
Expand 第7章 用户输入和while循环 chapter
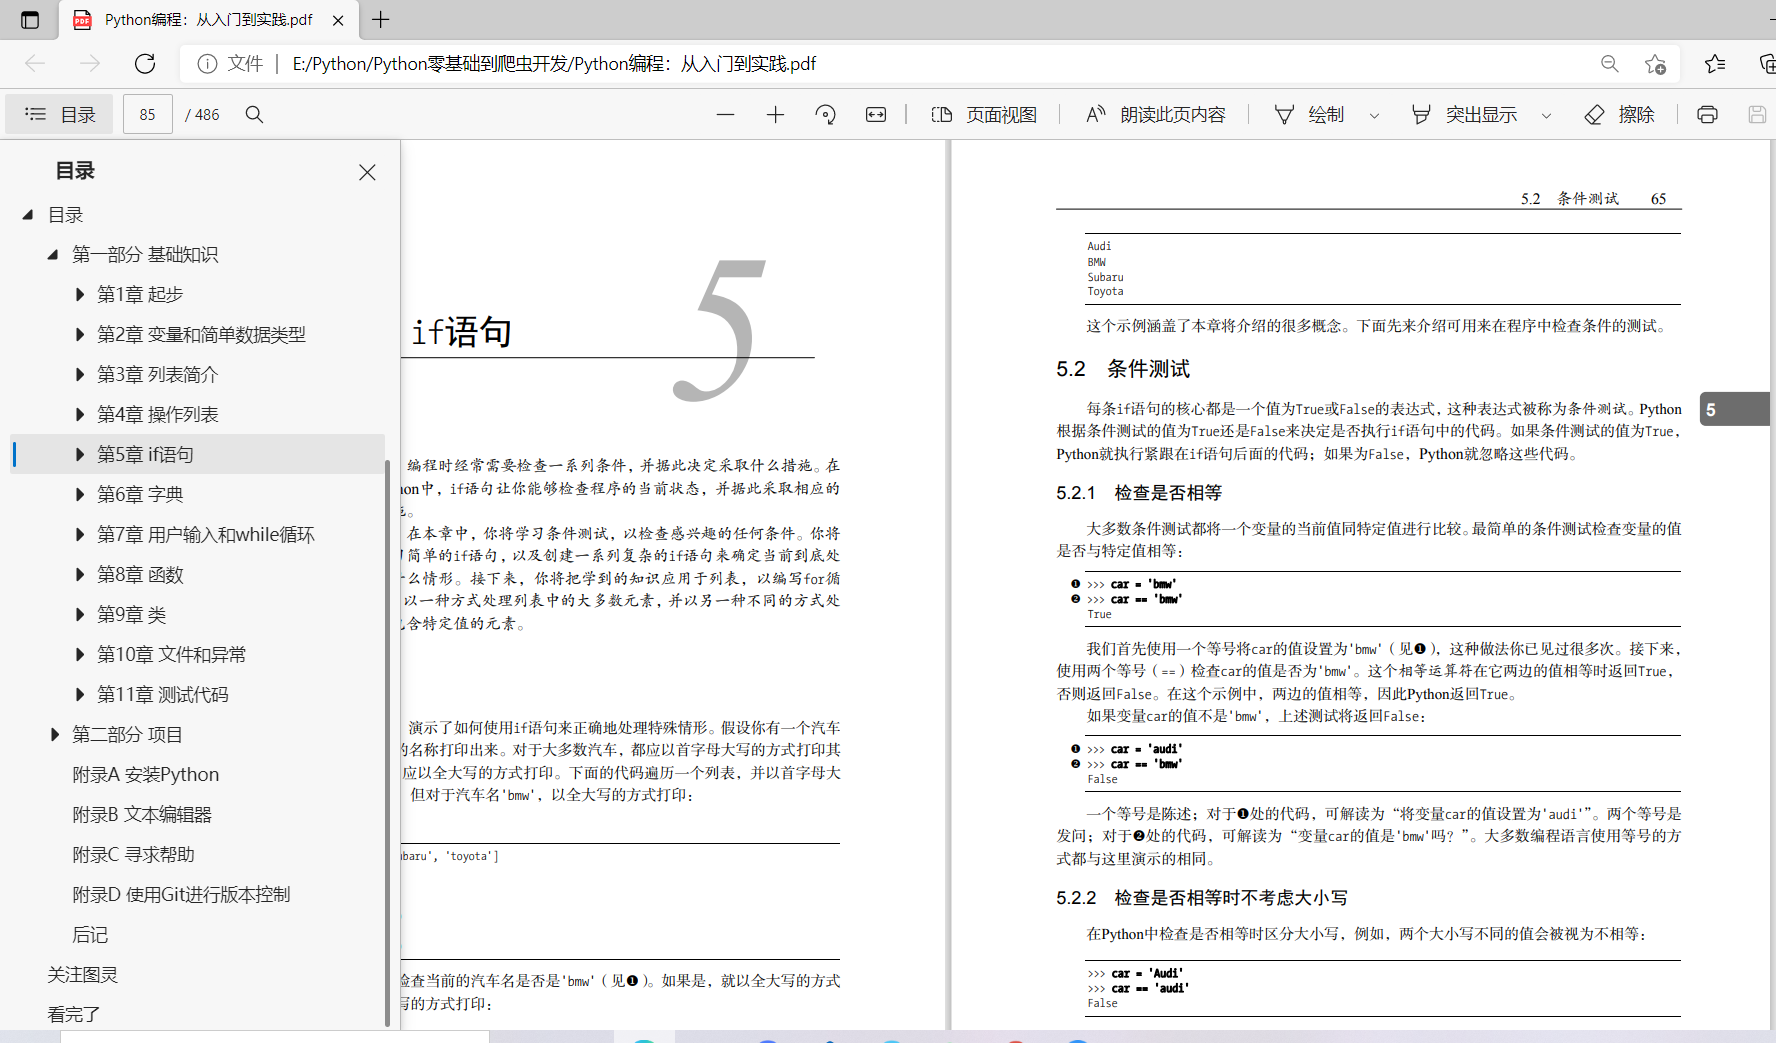[x=80, y=534]
